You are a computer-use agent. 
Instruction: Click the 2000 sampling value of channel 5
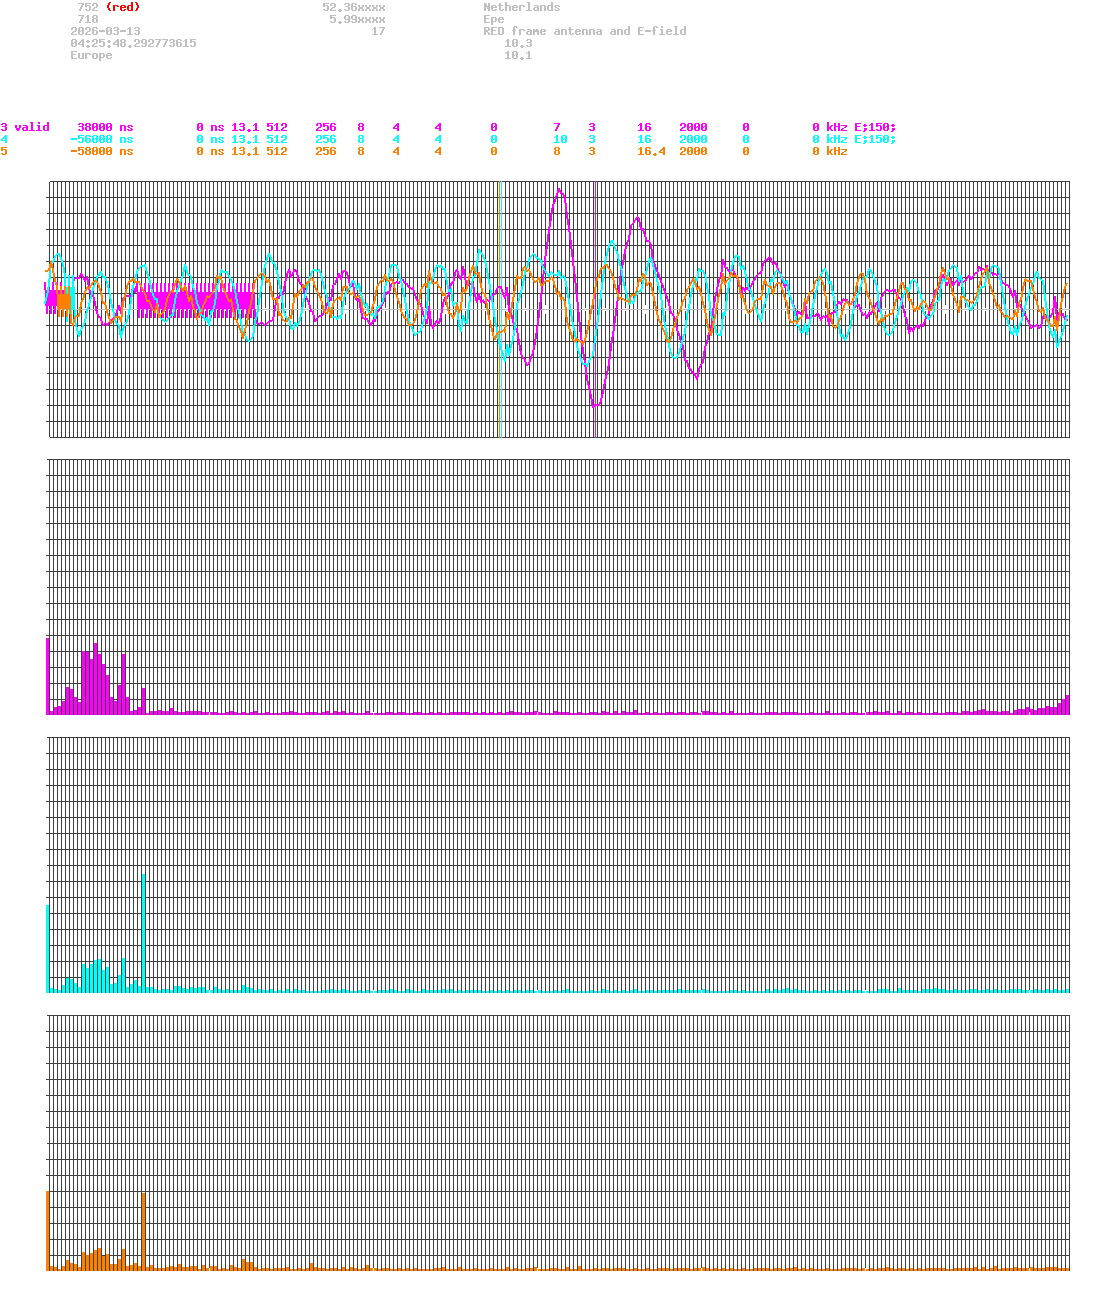click(694, 152)
